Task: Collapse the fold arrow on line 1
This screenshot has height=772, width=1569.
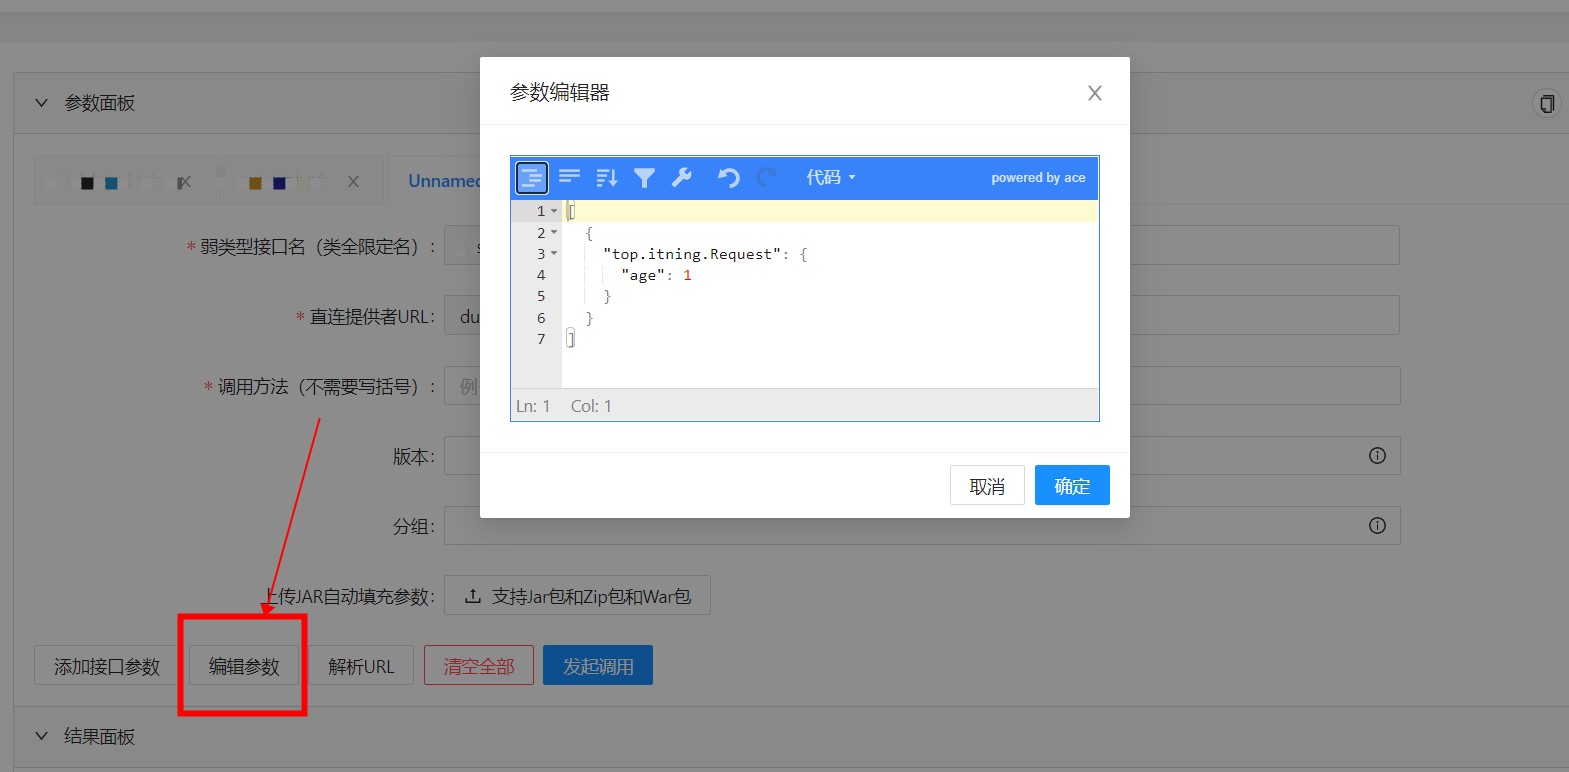Action: point(554,211)
